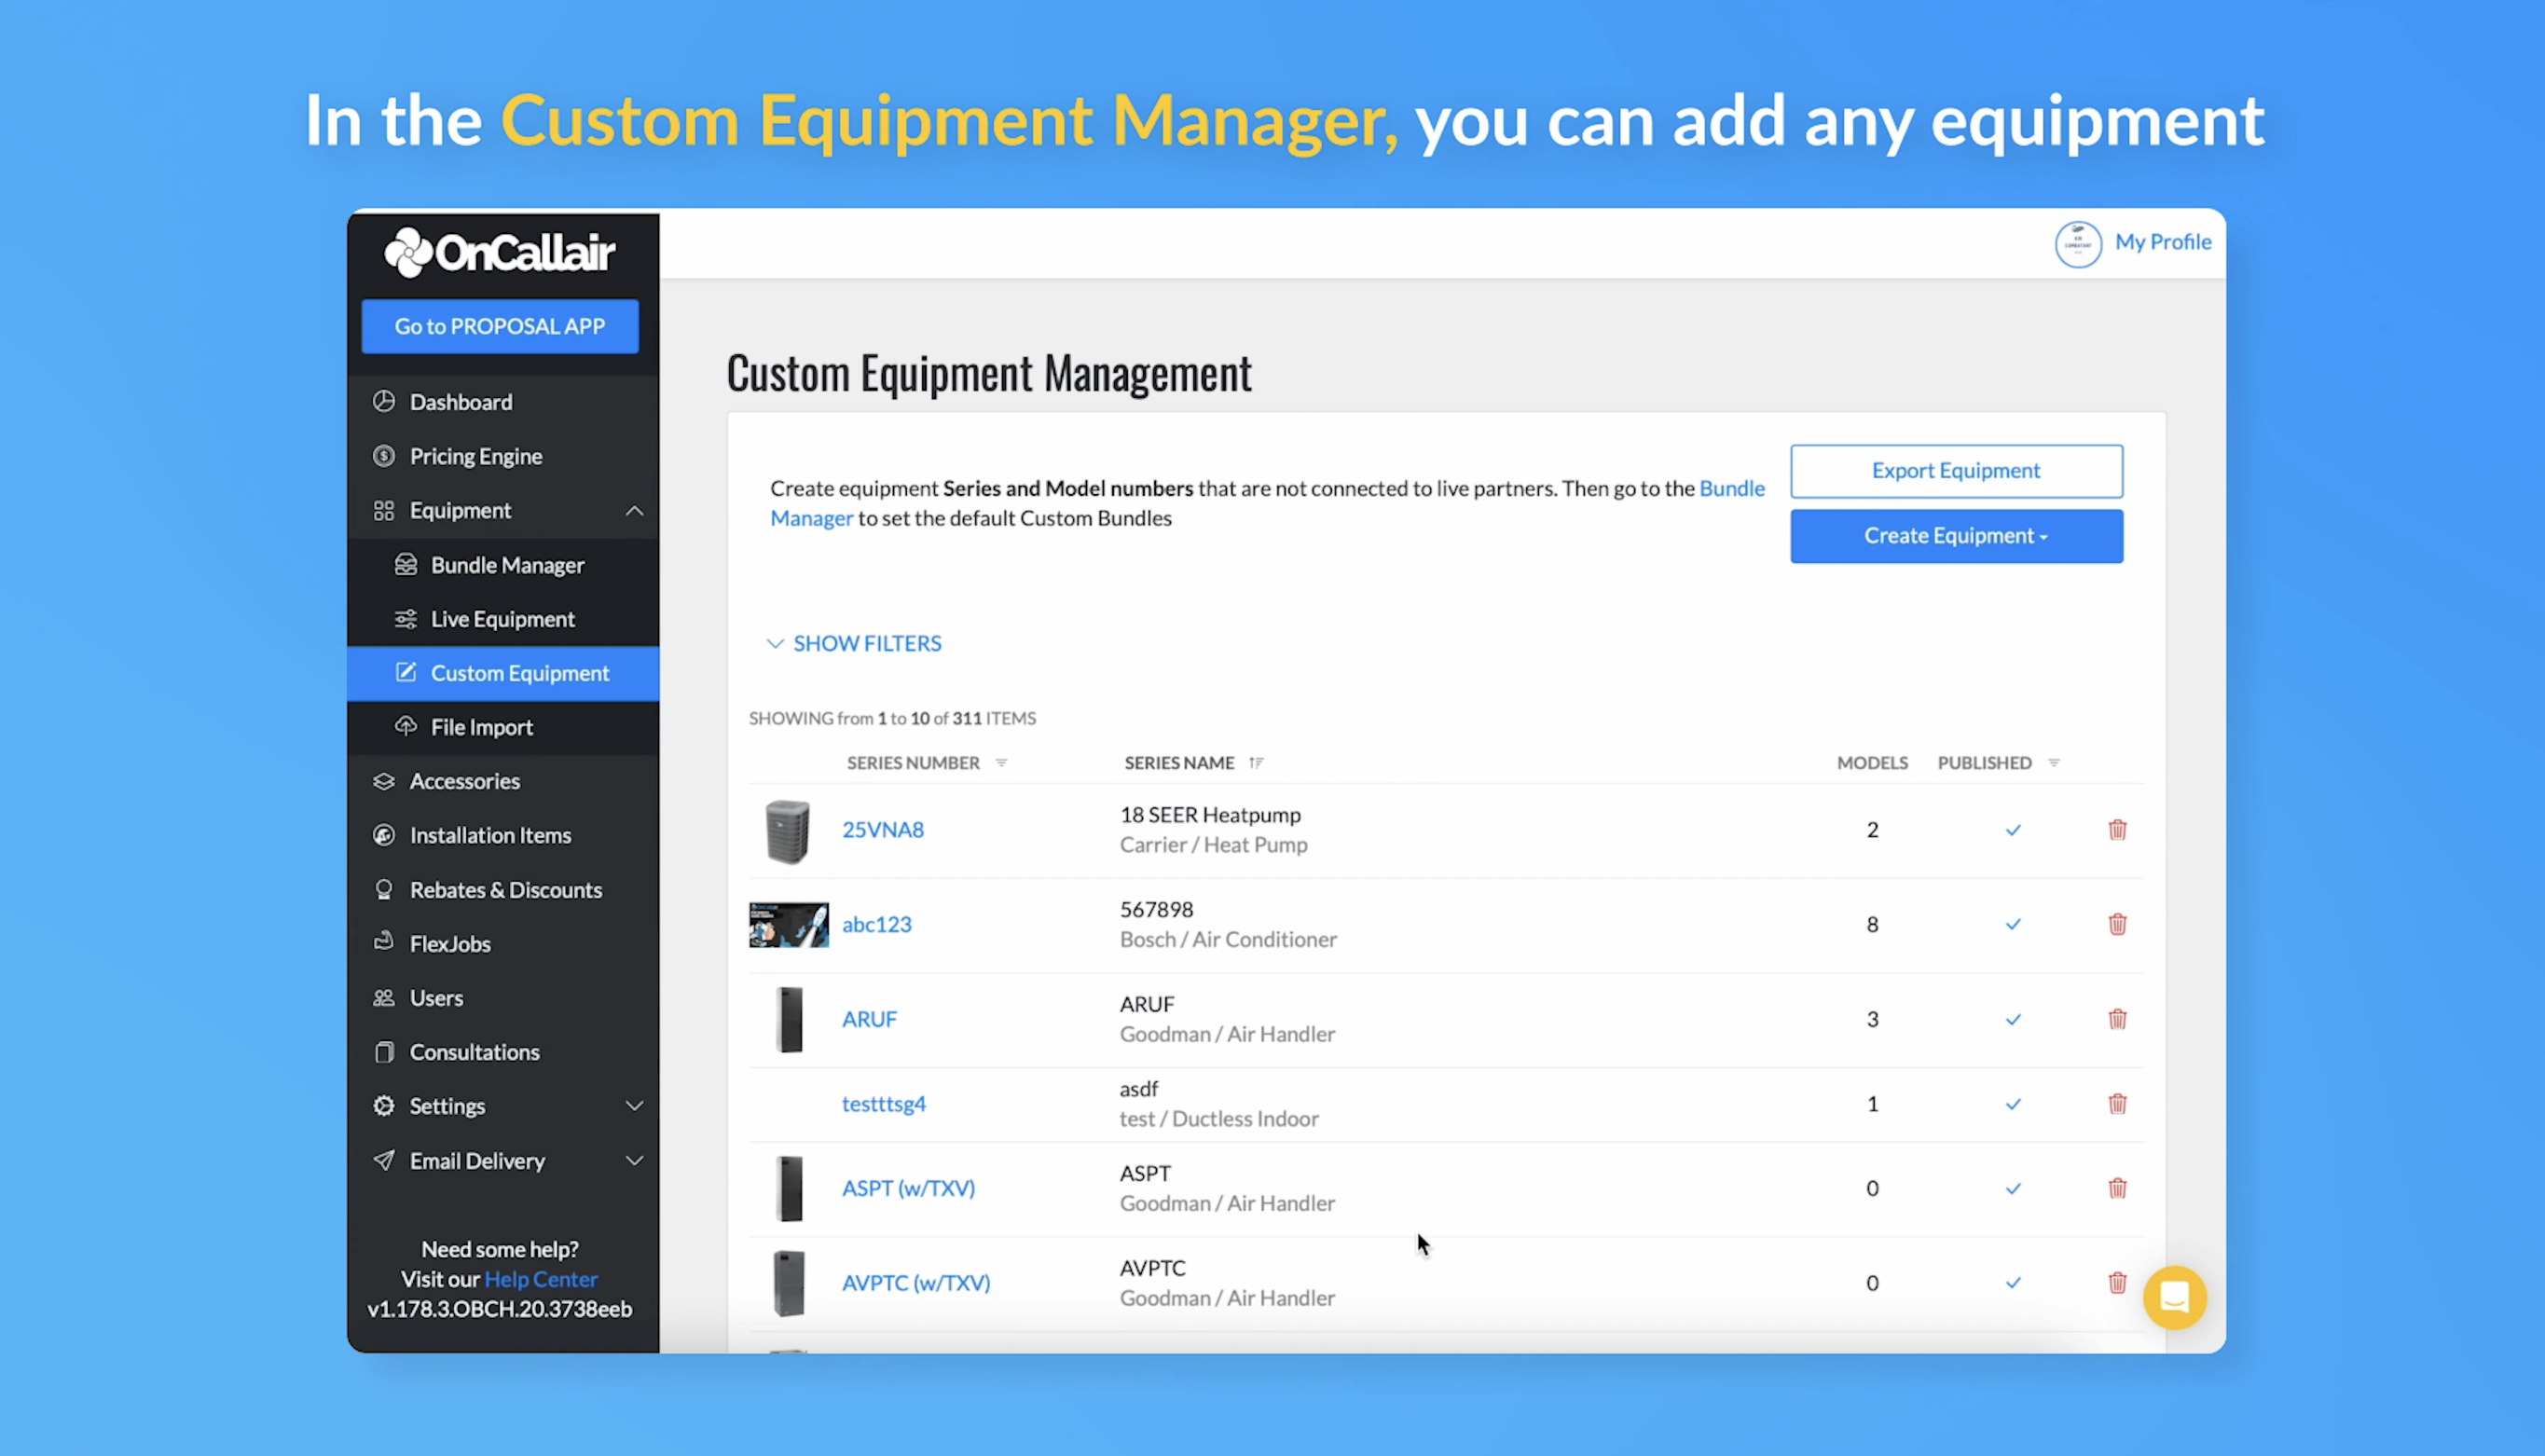
Task: Open the chat support widget
Action: 2174,1298
